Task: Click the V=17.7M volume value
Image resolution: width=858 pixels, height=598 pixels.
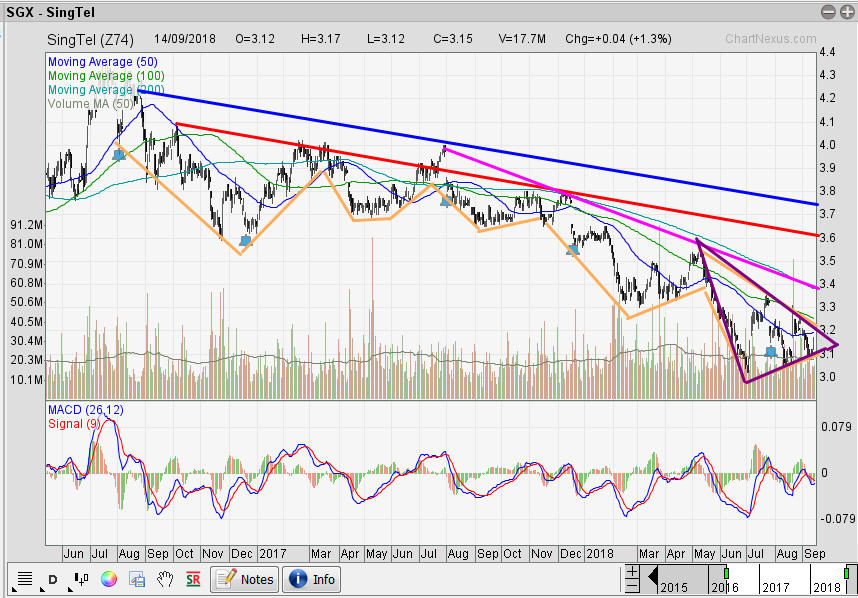Action: 522,39
